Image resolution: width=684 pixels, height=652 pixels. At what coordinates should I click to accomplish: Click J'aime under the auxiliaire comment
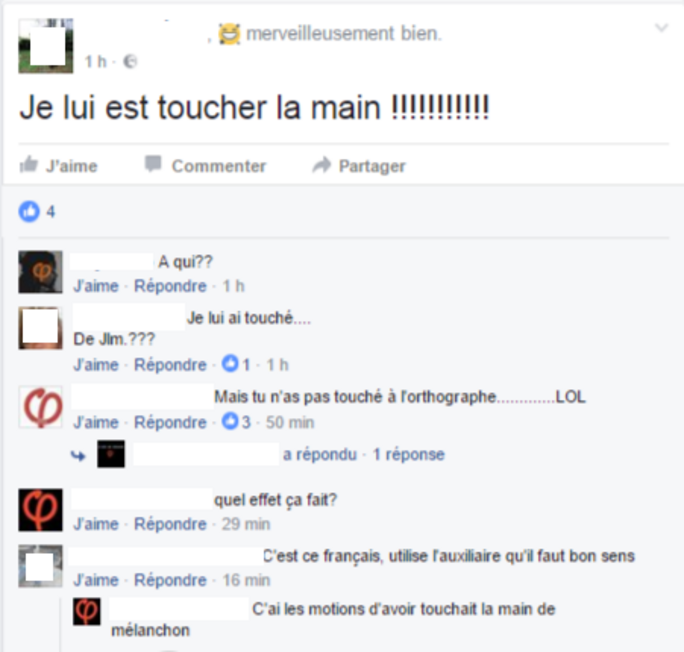click(x=96, y=580)
